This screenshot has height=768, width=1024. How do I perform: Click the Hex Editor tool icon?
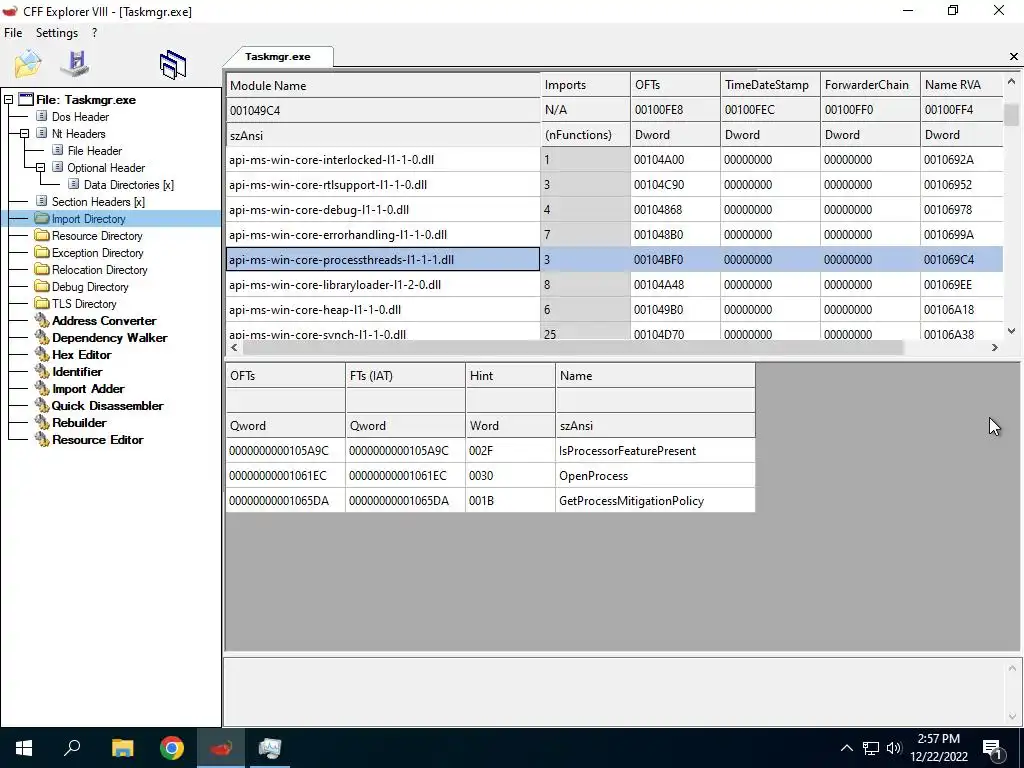click(x=42, y=354)
